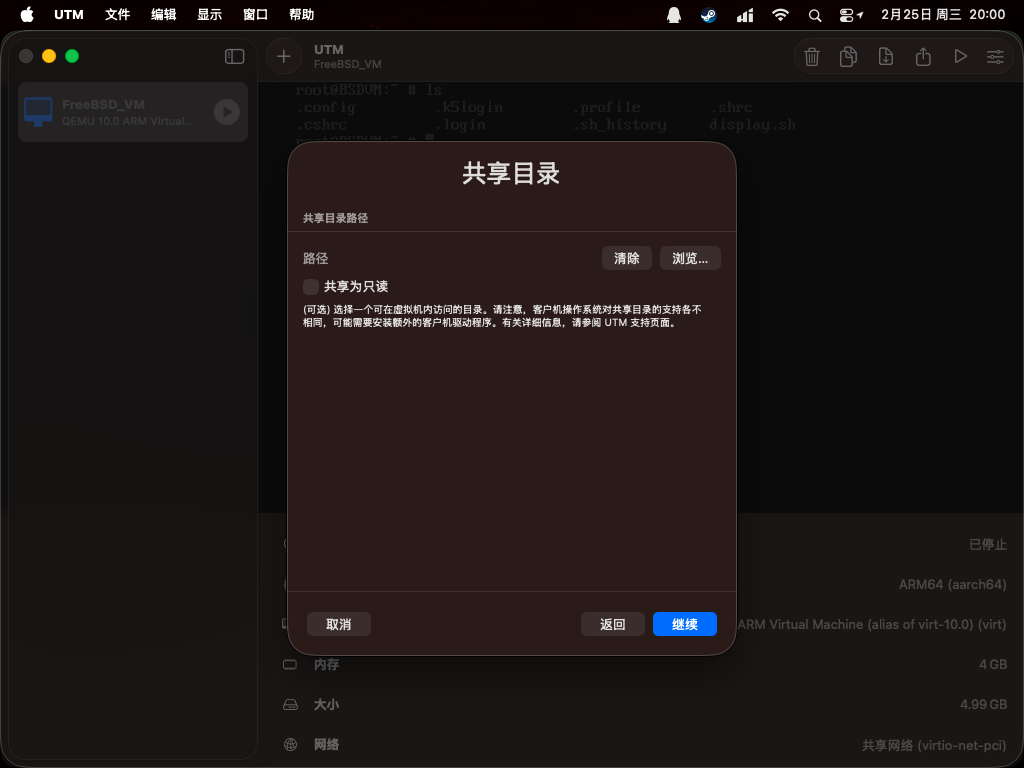This screenshot has width=1024, height=768.
Task: Click the disk icon beside 大小
Action: [x=290, y=705]
